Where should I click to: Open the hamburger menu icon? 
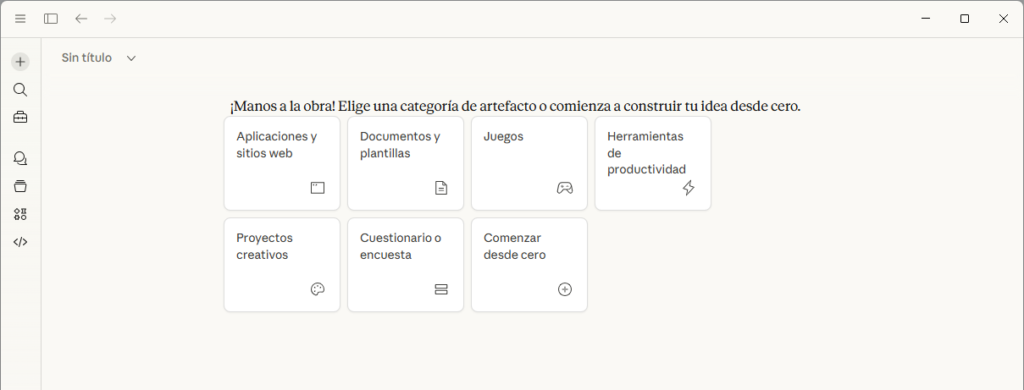(20, 19)
